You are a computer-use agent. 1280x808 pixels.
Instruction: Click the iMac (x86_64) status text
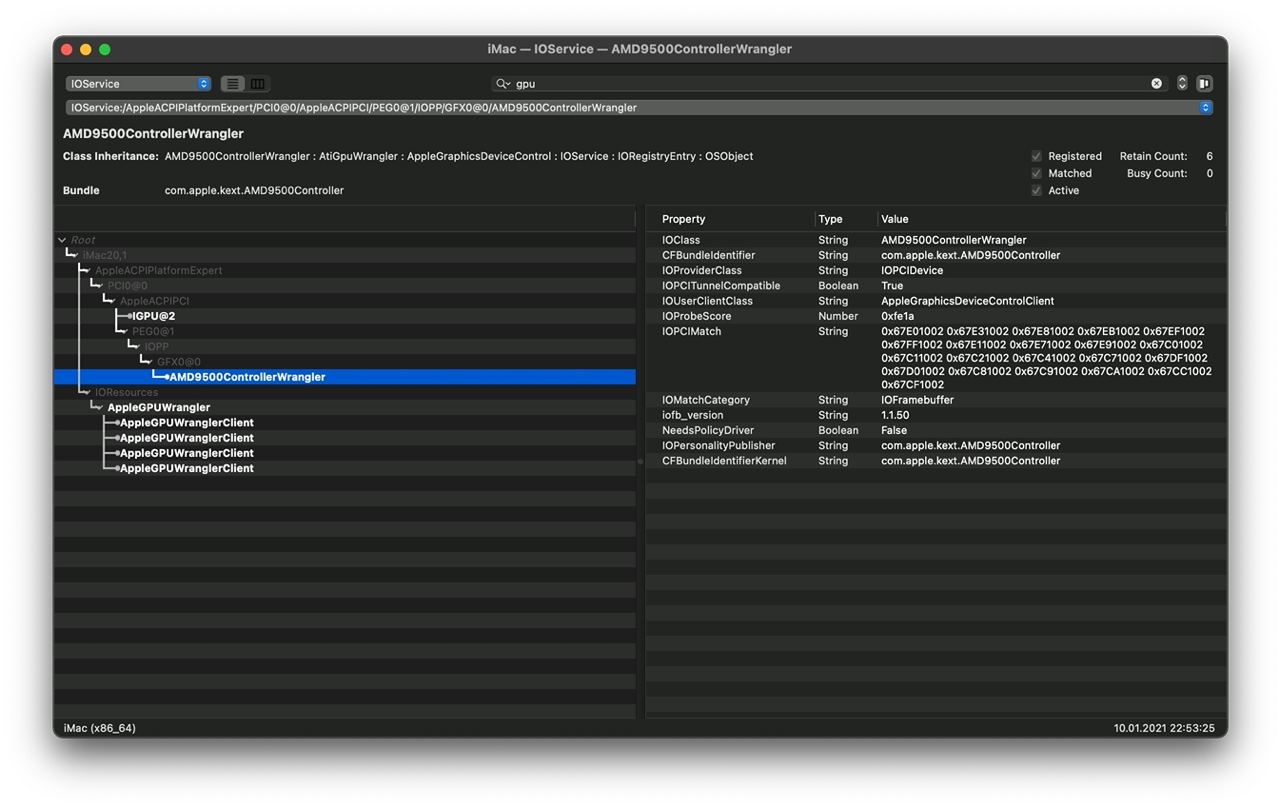tap(100, 728)
